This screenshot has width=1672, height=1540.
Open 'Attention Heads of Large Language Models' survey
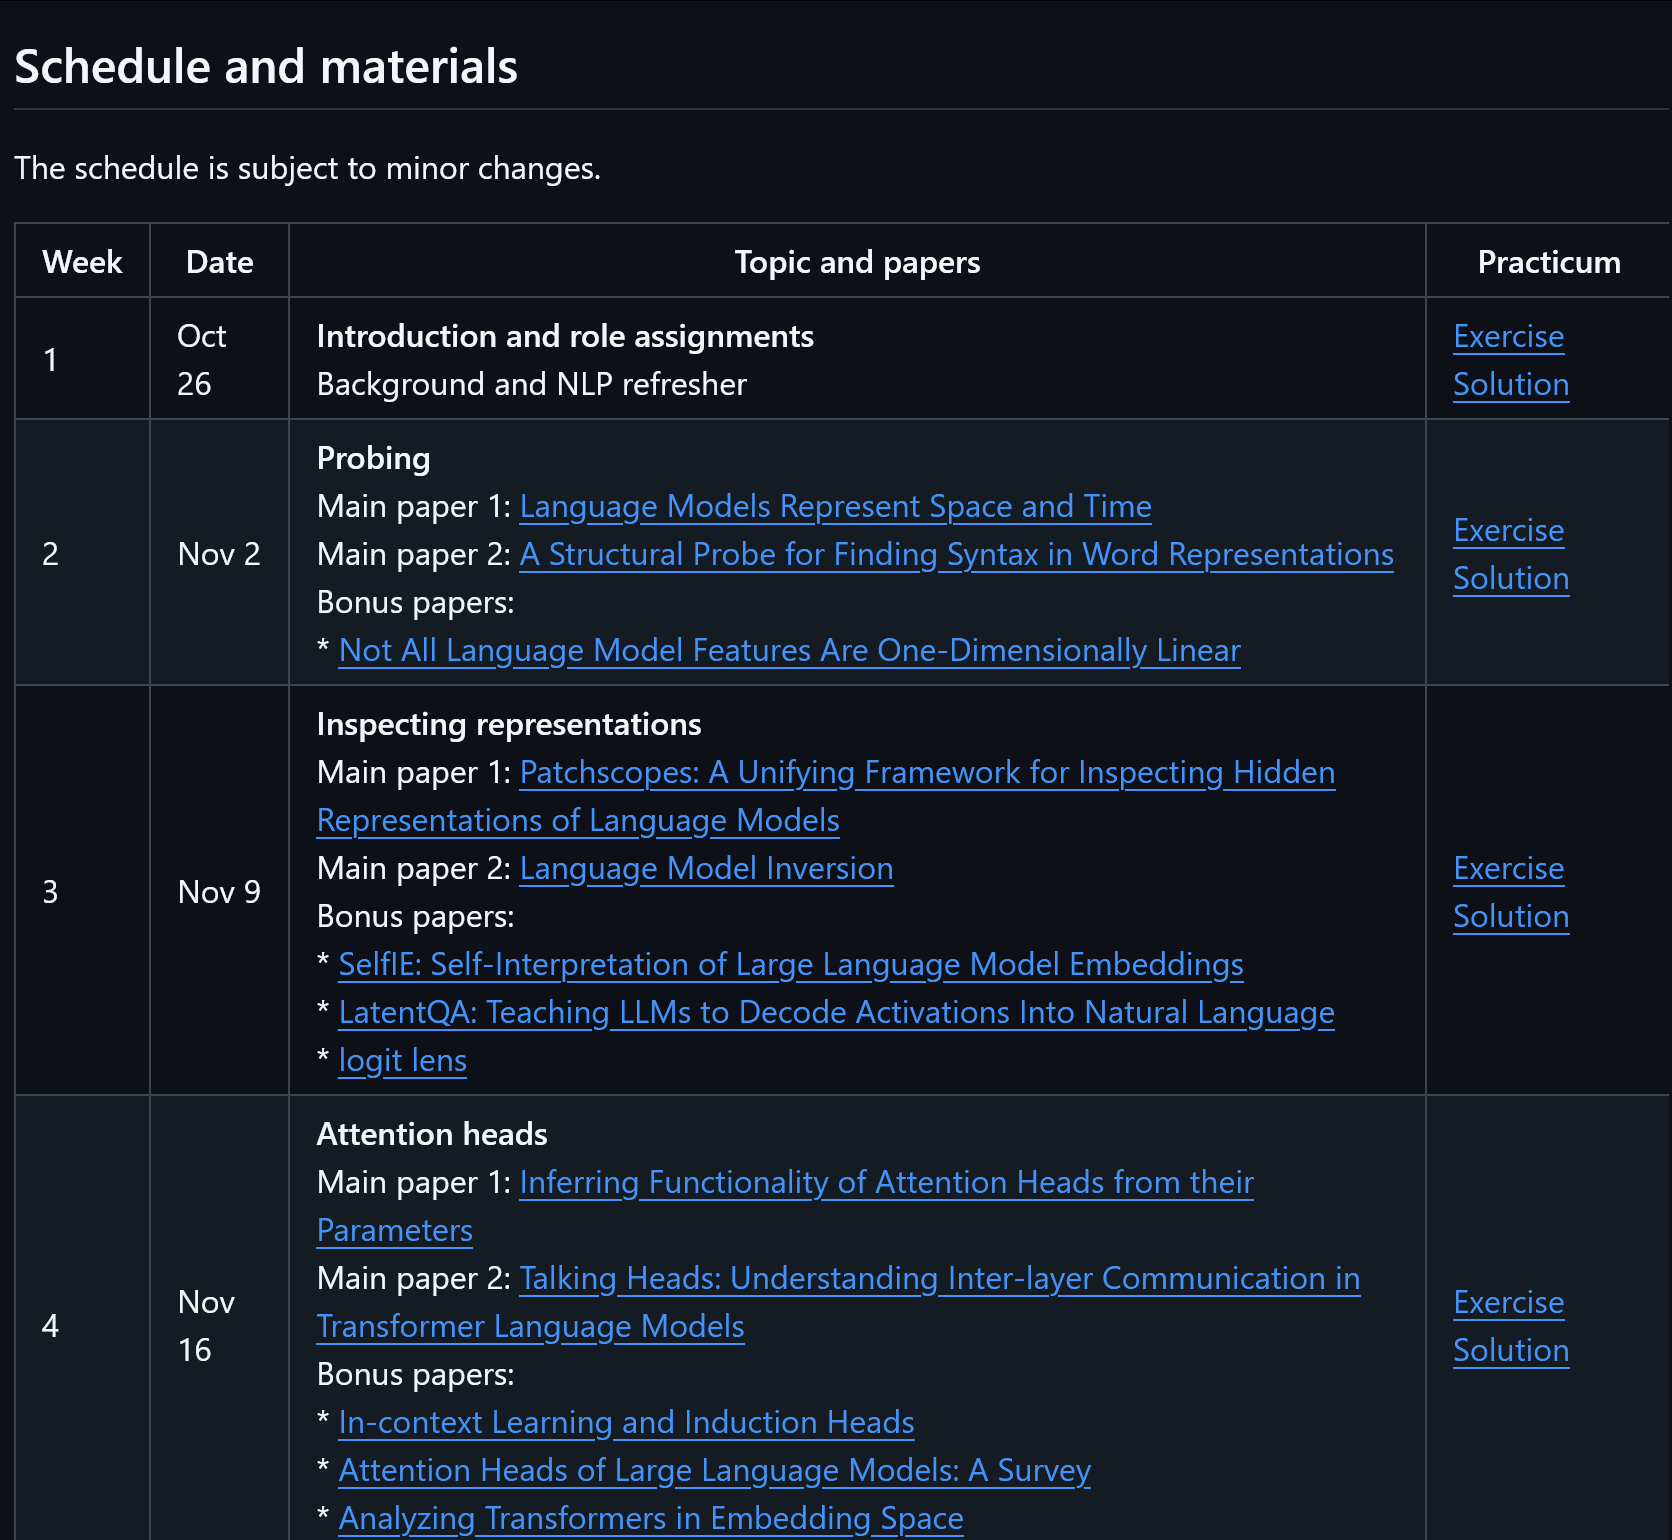coord(714,1471)
